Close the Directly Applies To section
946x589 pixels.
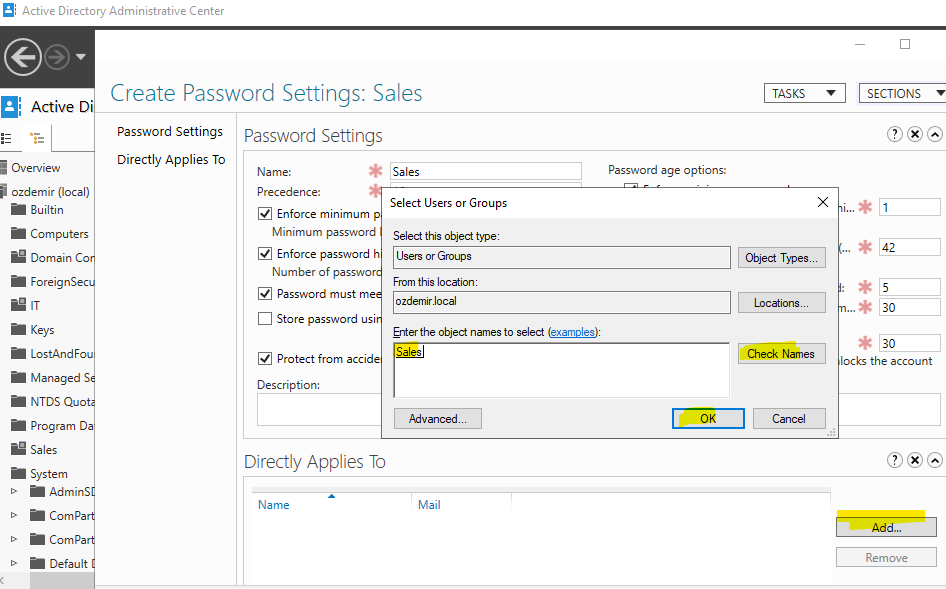click(915, 461)
